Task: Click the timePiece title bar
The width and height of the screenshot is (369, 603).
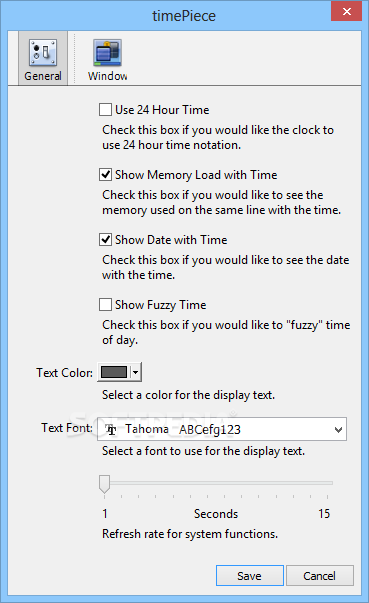Action: coord(184,16)
